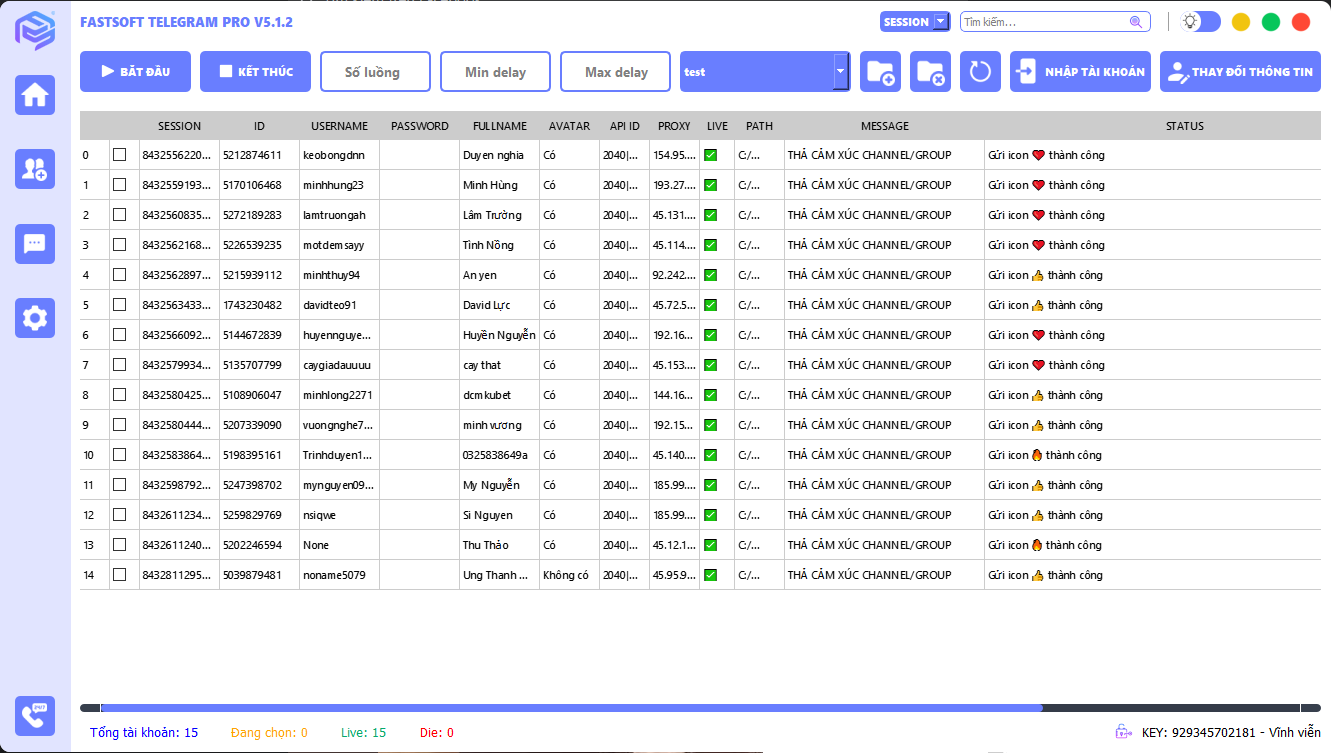Open the messages panel from the sidebar
The image size is (1331, 753).
[x=35, y=243]
